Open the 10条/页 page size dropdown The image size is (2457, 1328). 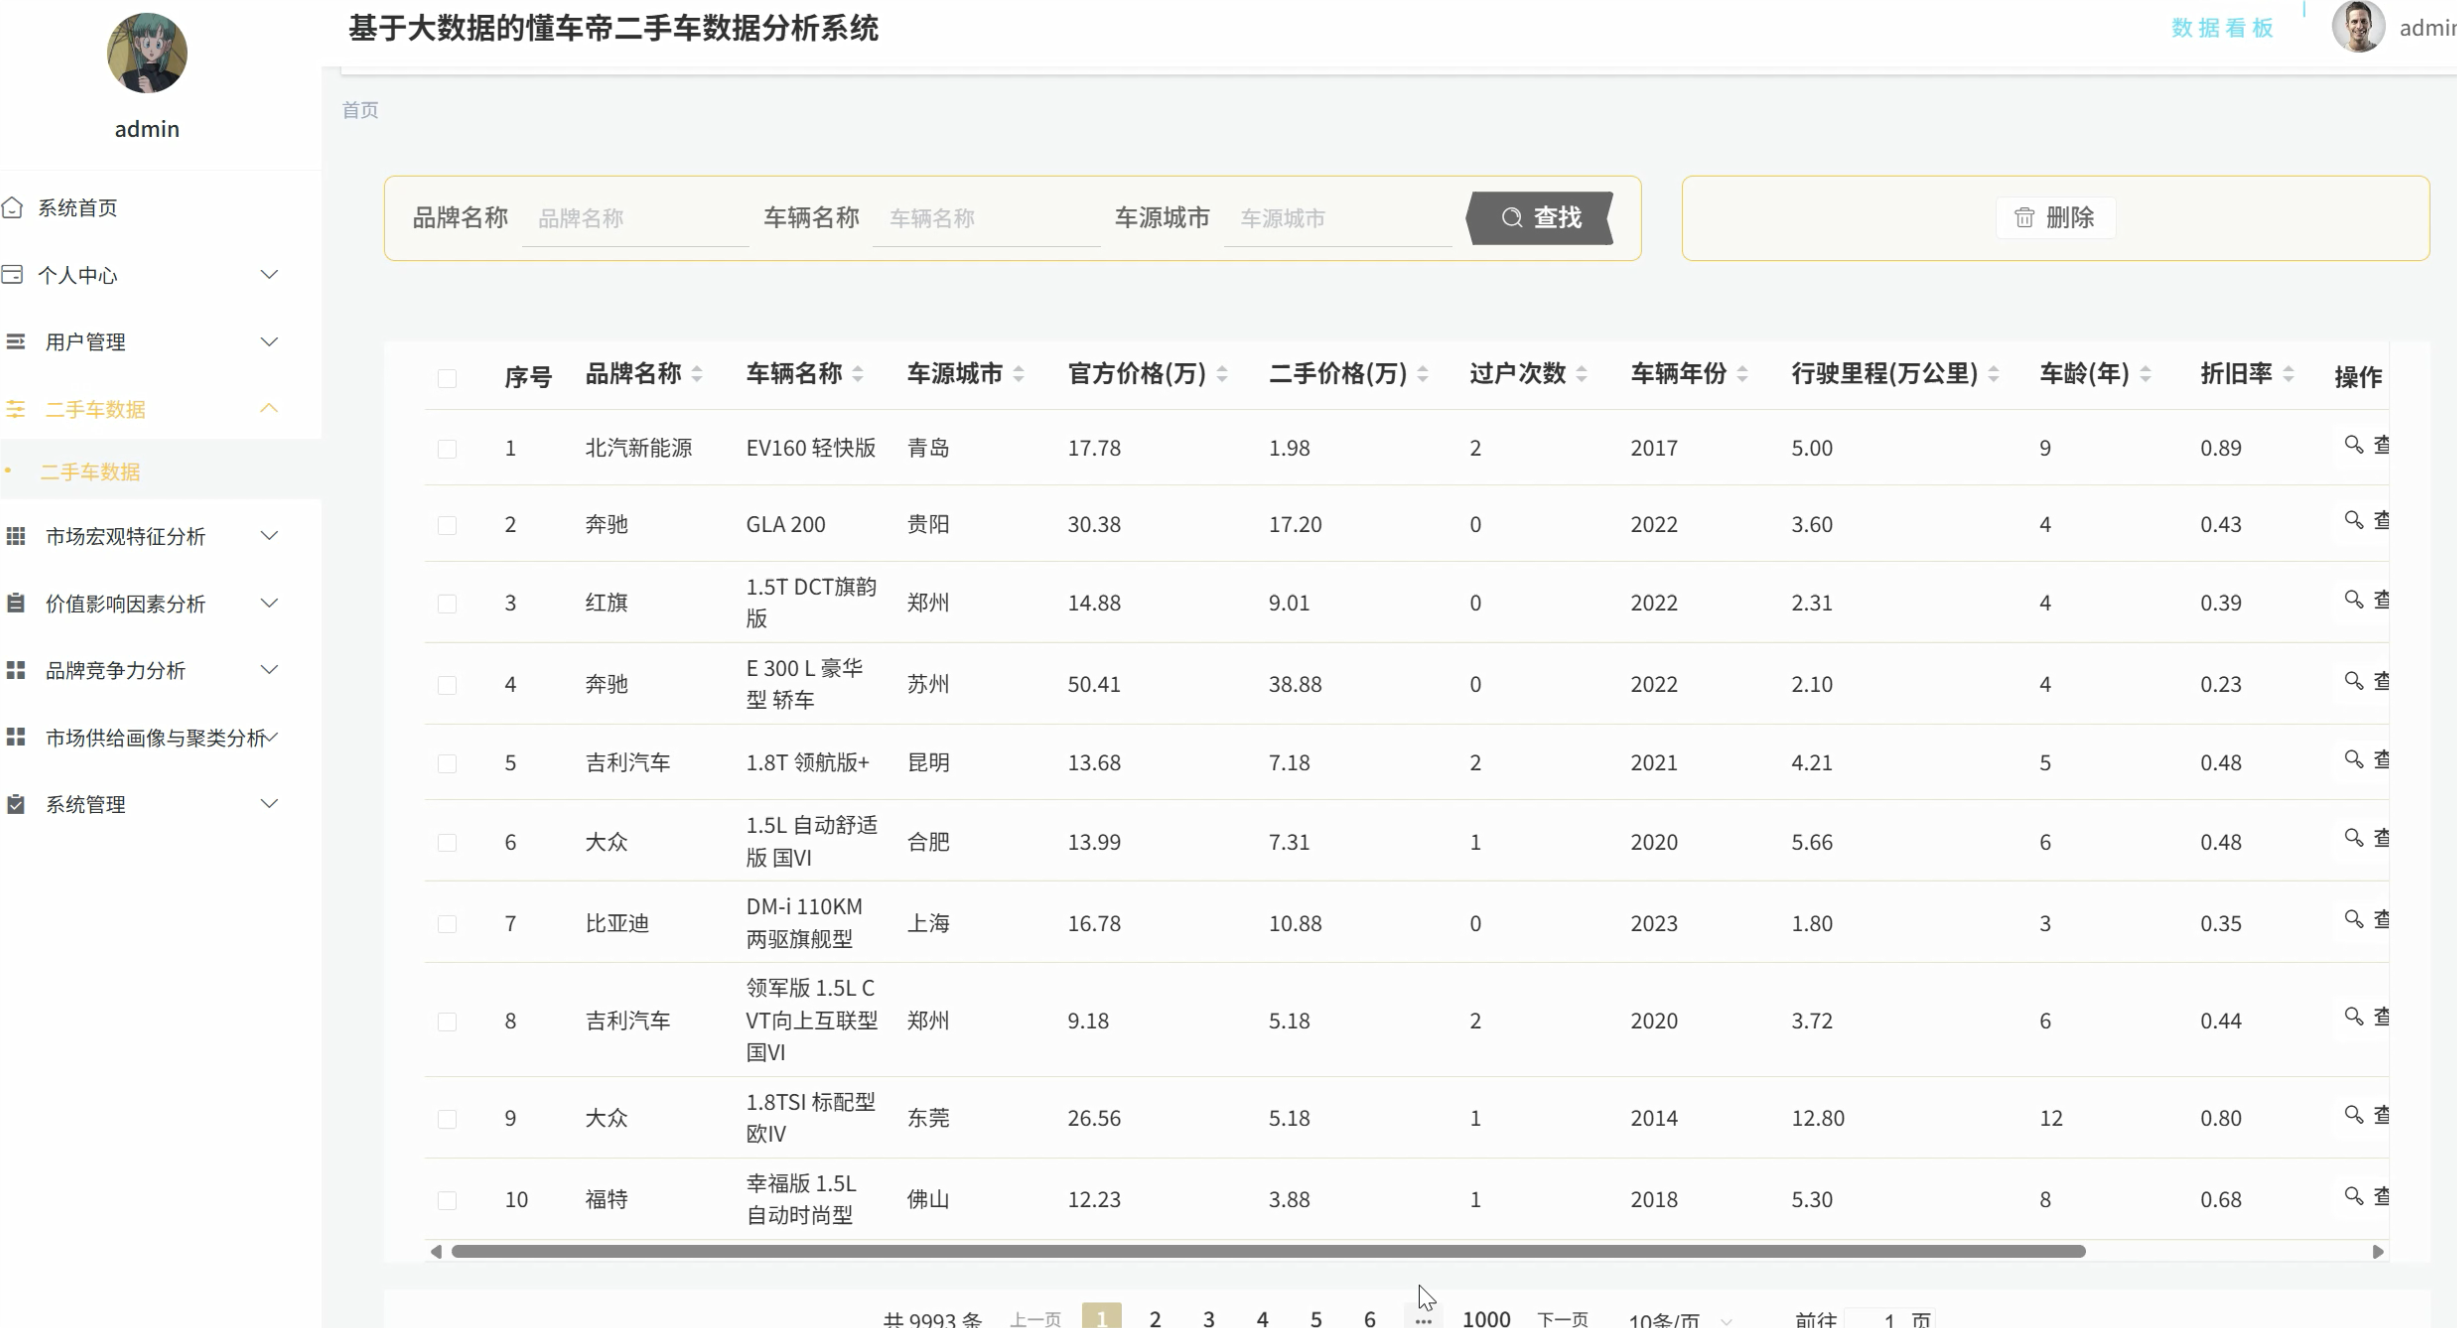coord(1679,1320)
